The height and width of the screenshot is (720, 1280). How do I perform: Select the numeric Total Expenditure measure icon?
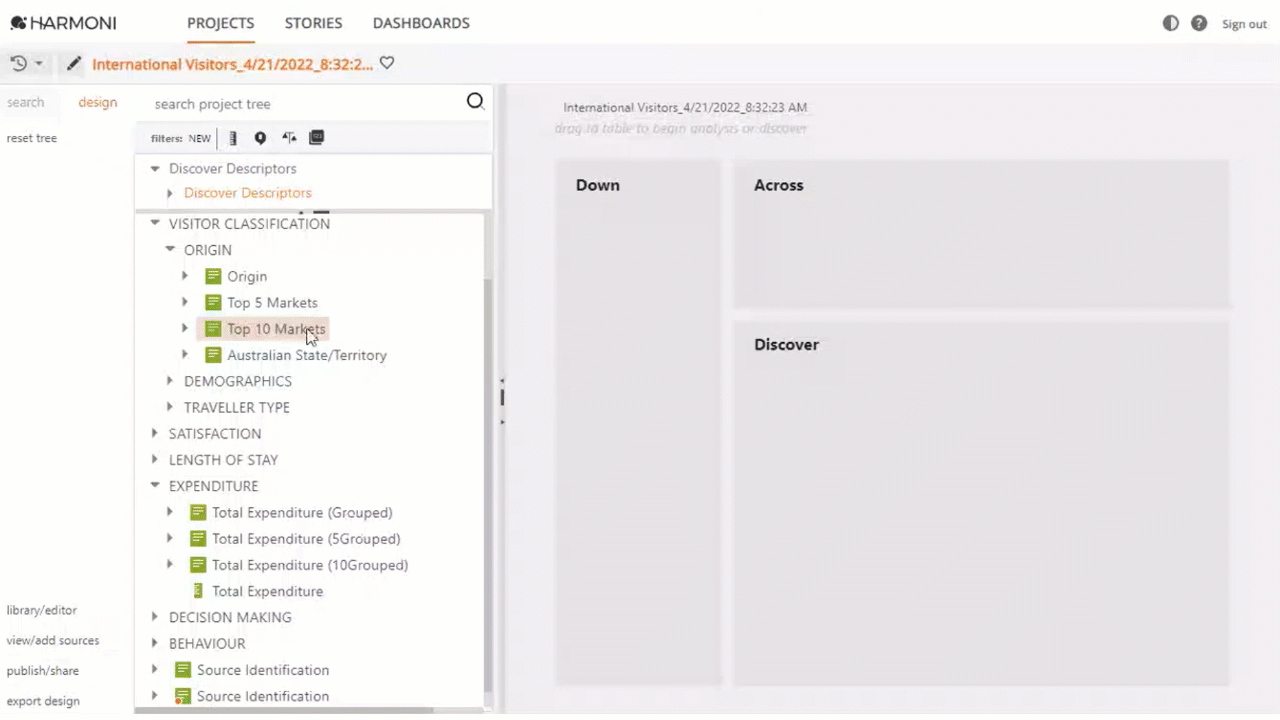[x=198, y=591]
